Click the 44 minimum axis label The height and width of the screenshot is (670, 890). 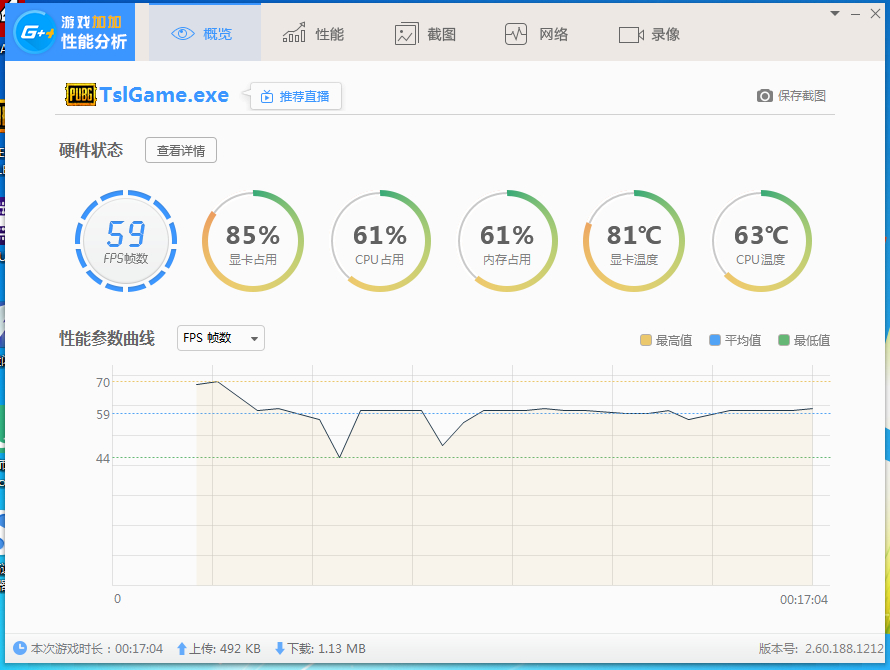(103, 458)
